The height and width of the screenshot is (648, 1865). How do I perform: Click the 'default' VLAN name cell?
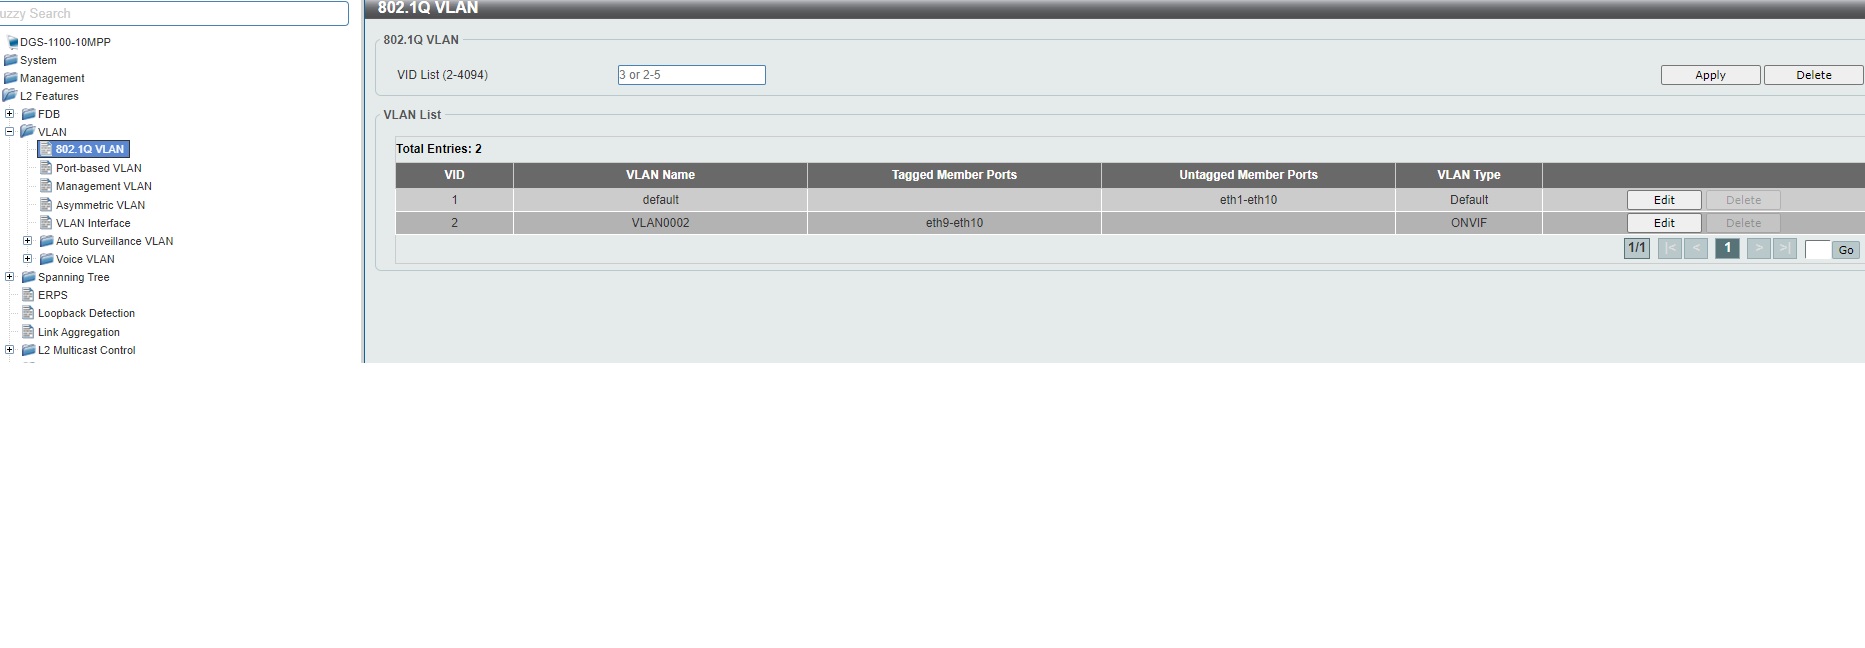(x=660, y=200)
